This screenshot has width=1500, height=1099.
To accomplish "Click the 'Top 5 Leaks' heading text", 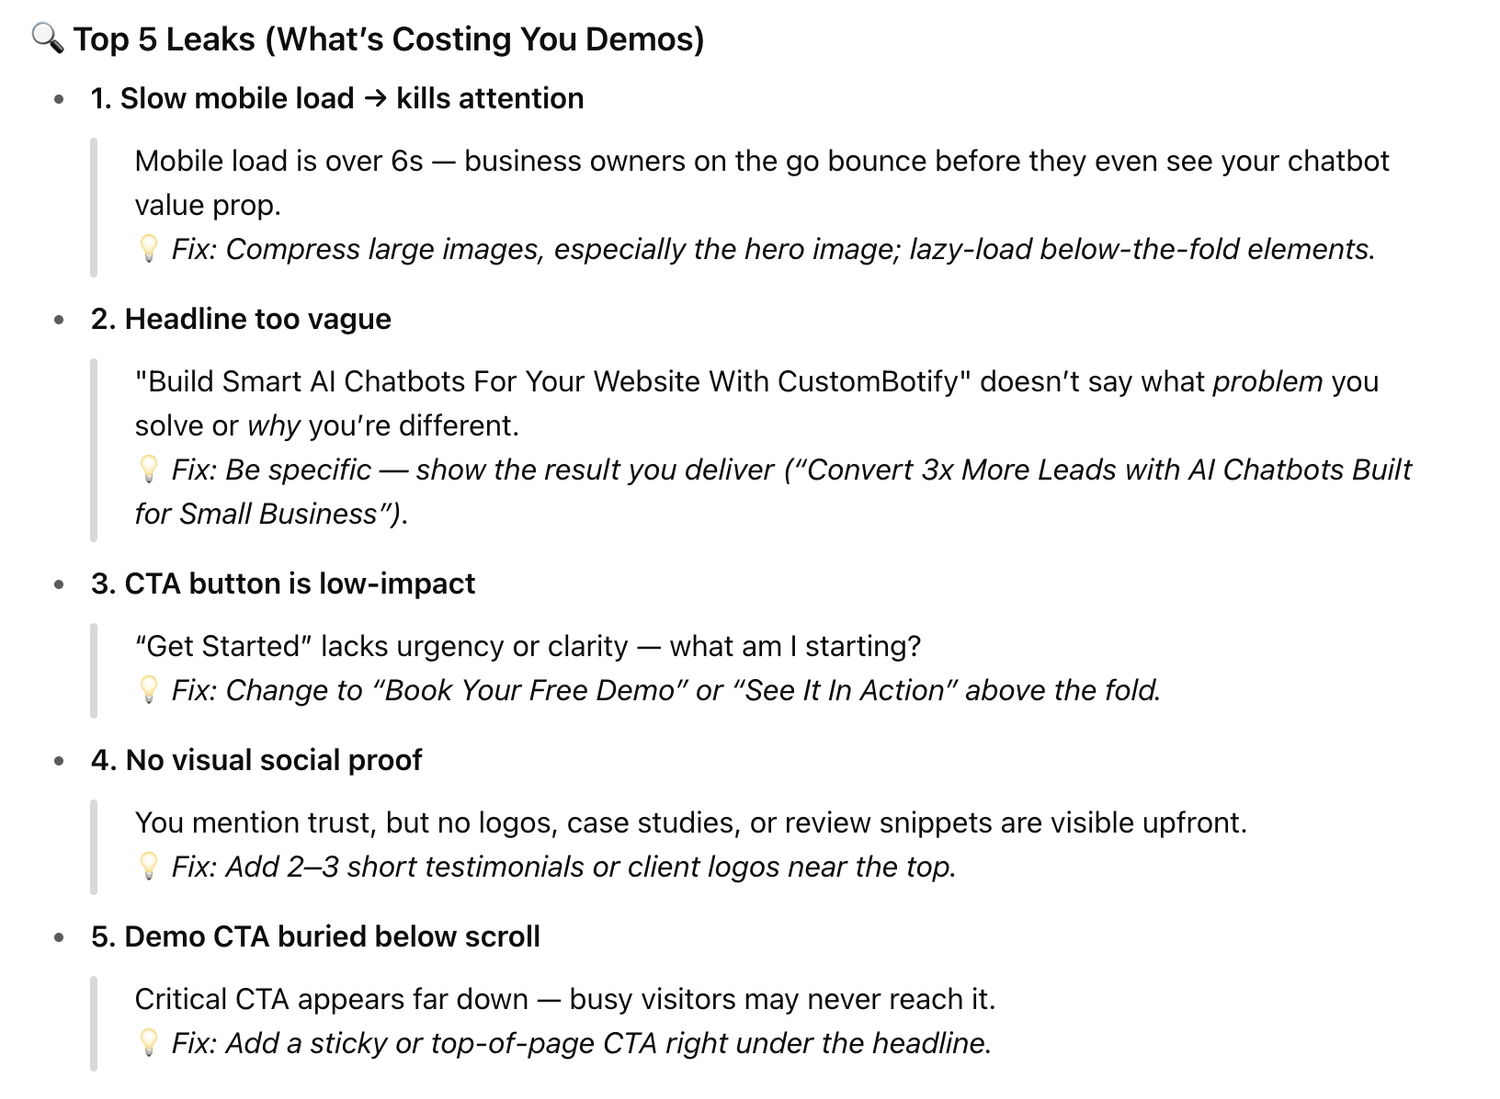I will pyautogui.click(x=388, y=39).
